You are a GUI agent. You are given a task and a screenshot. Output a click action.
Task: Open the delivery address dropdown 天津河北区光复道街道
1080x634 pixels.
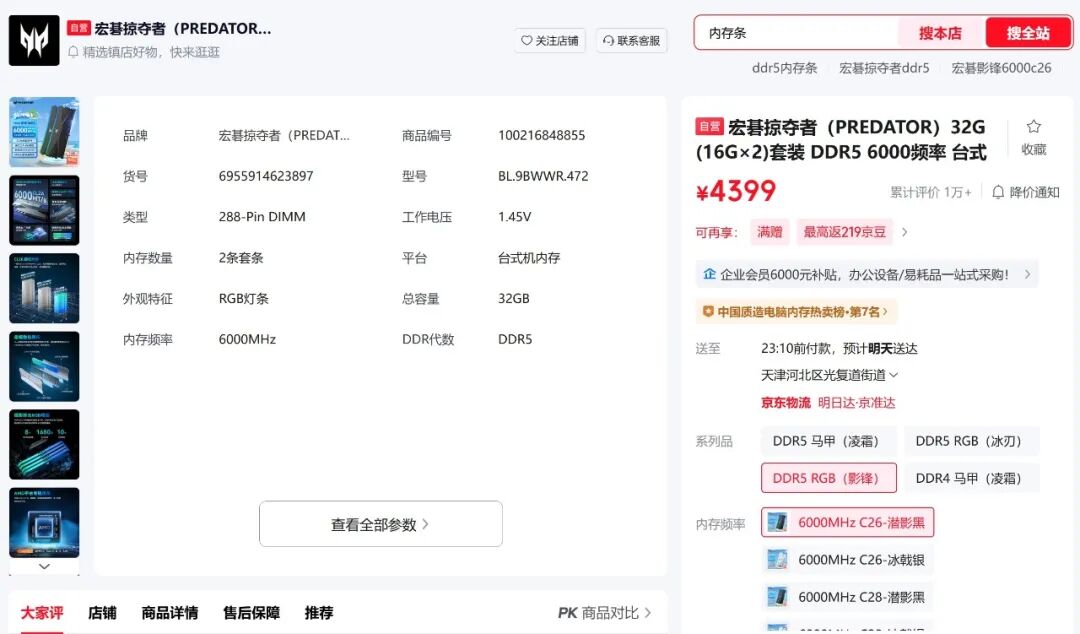(829, 375)
